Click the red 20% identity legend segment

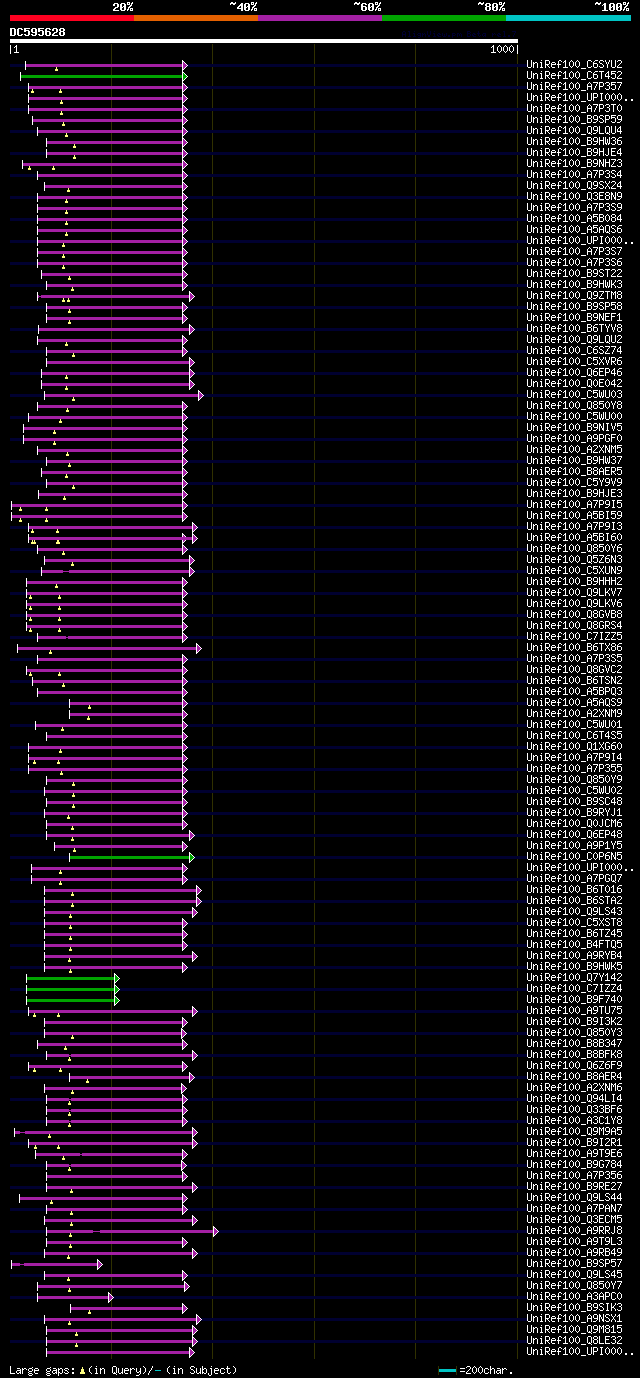pyautogui.click(x=71, y=18)
